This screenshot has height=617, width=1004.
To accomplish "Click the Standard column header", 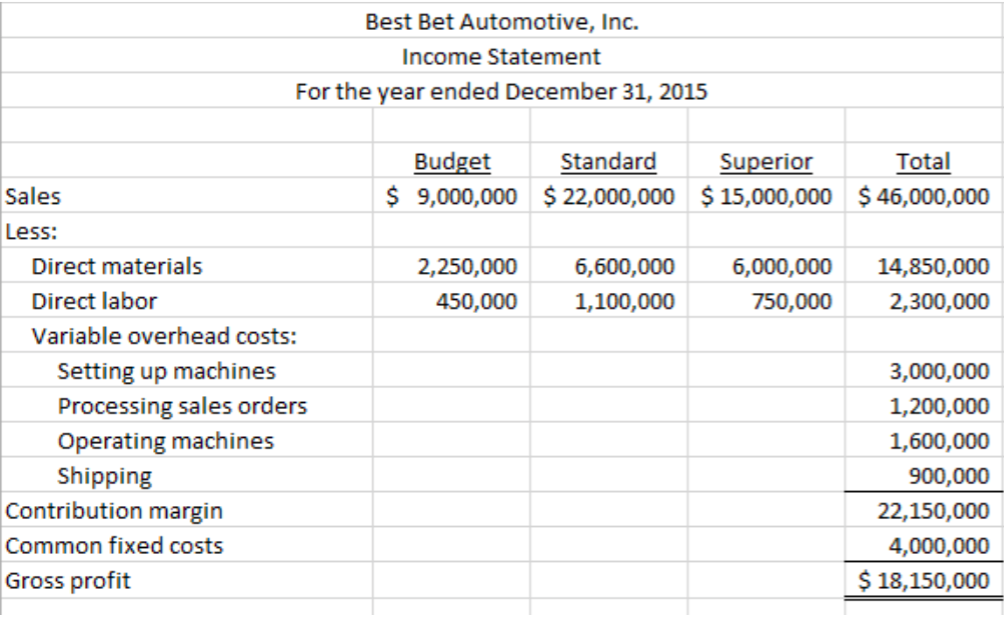I will (x=608, y=162).
